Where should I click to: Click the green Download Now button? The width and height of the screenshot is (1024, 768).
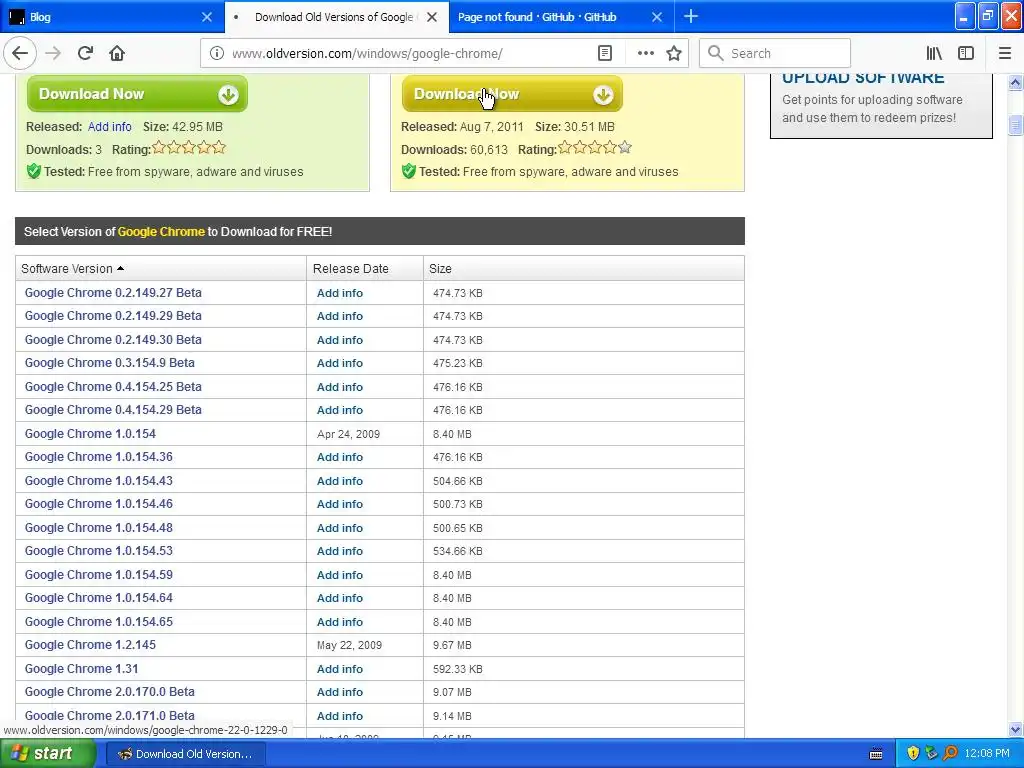click(x=137, y=94)
